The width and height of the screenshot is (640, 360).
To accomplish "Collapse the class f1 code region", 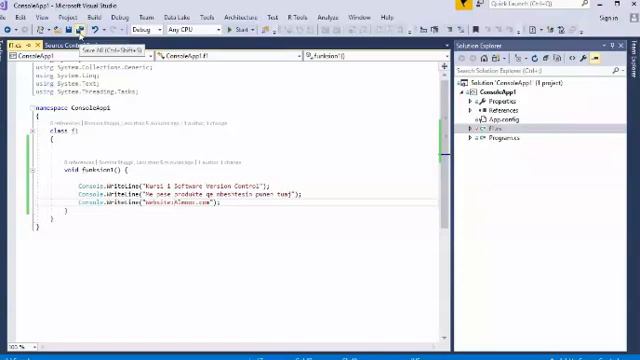I will 32,131.
